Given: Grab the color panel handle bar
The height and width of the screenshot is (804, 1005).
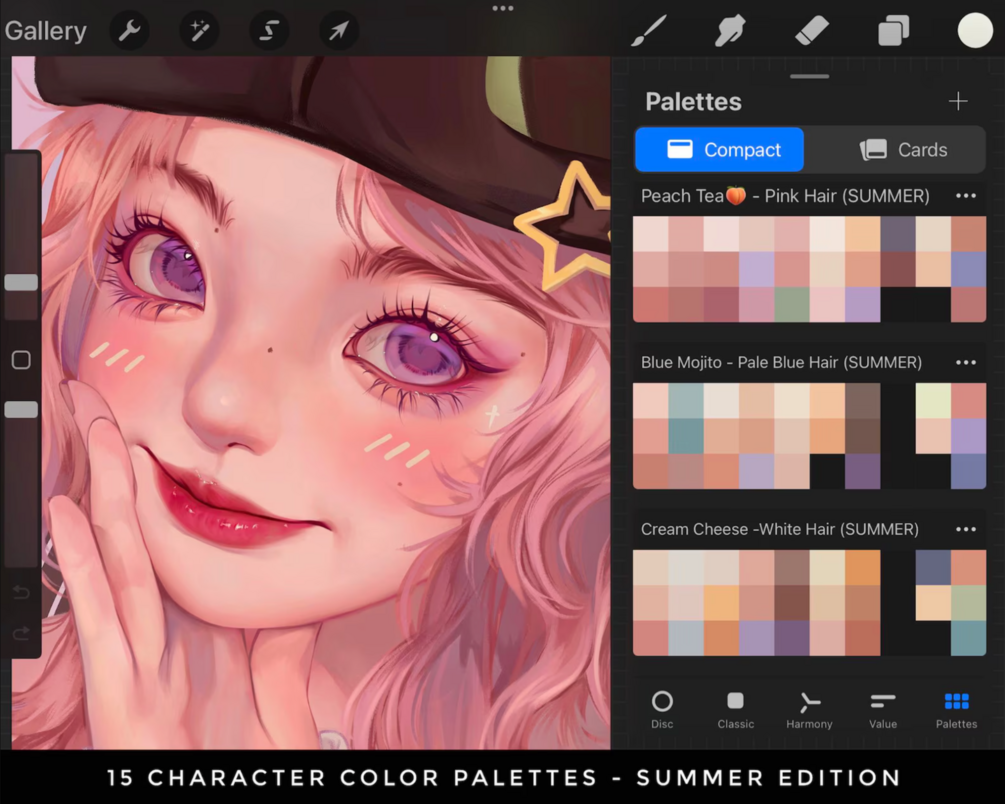Looking at the screenshot, I should pos(810,77).
